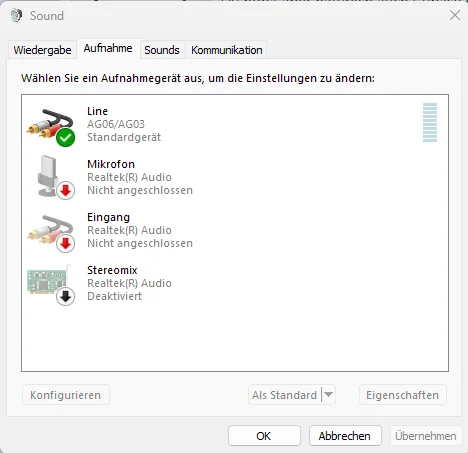
Task: Open the Sounds tab
Action: (162, 50)
